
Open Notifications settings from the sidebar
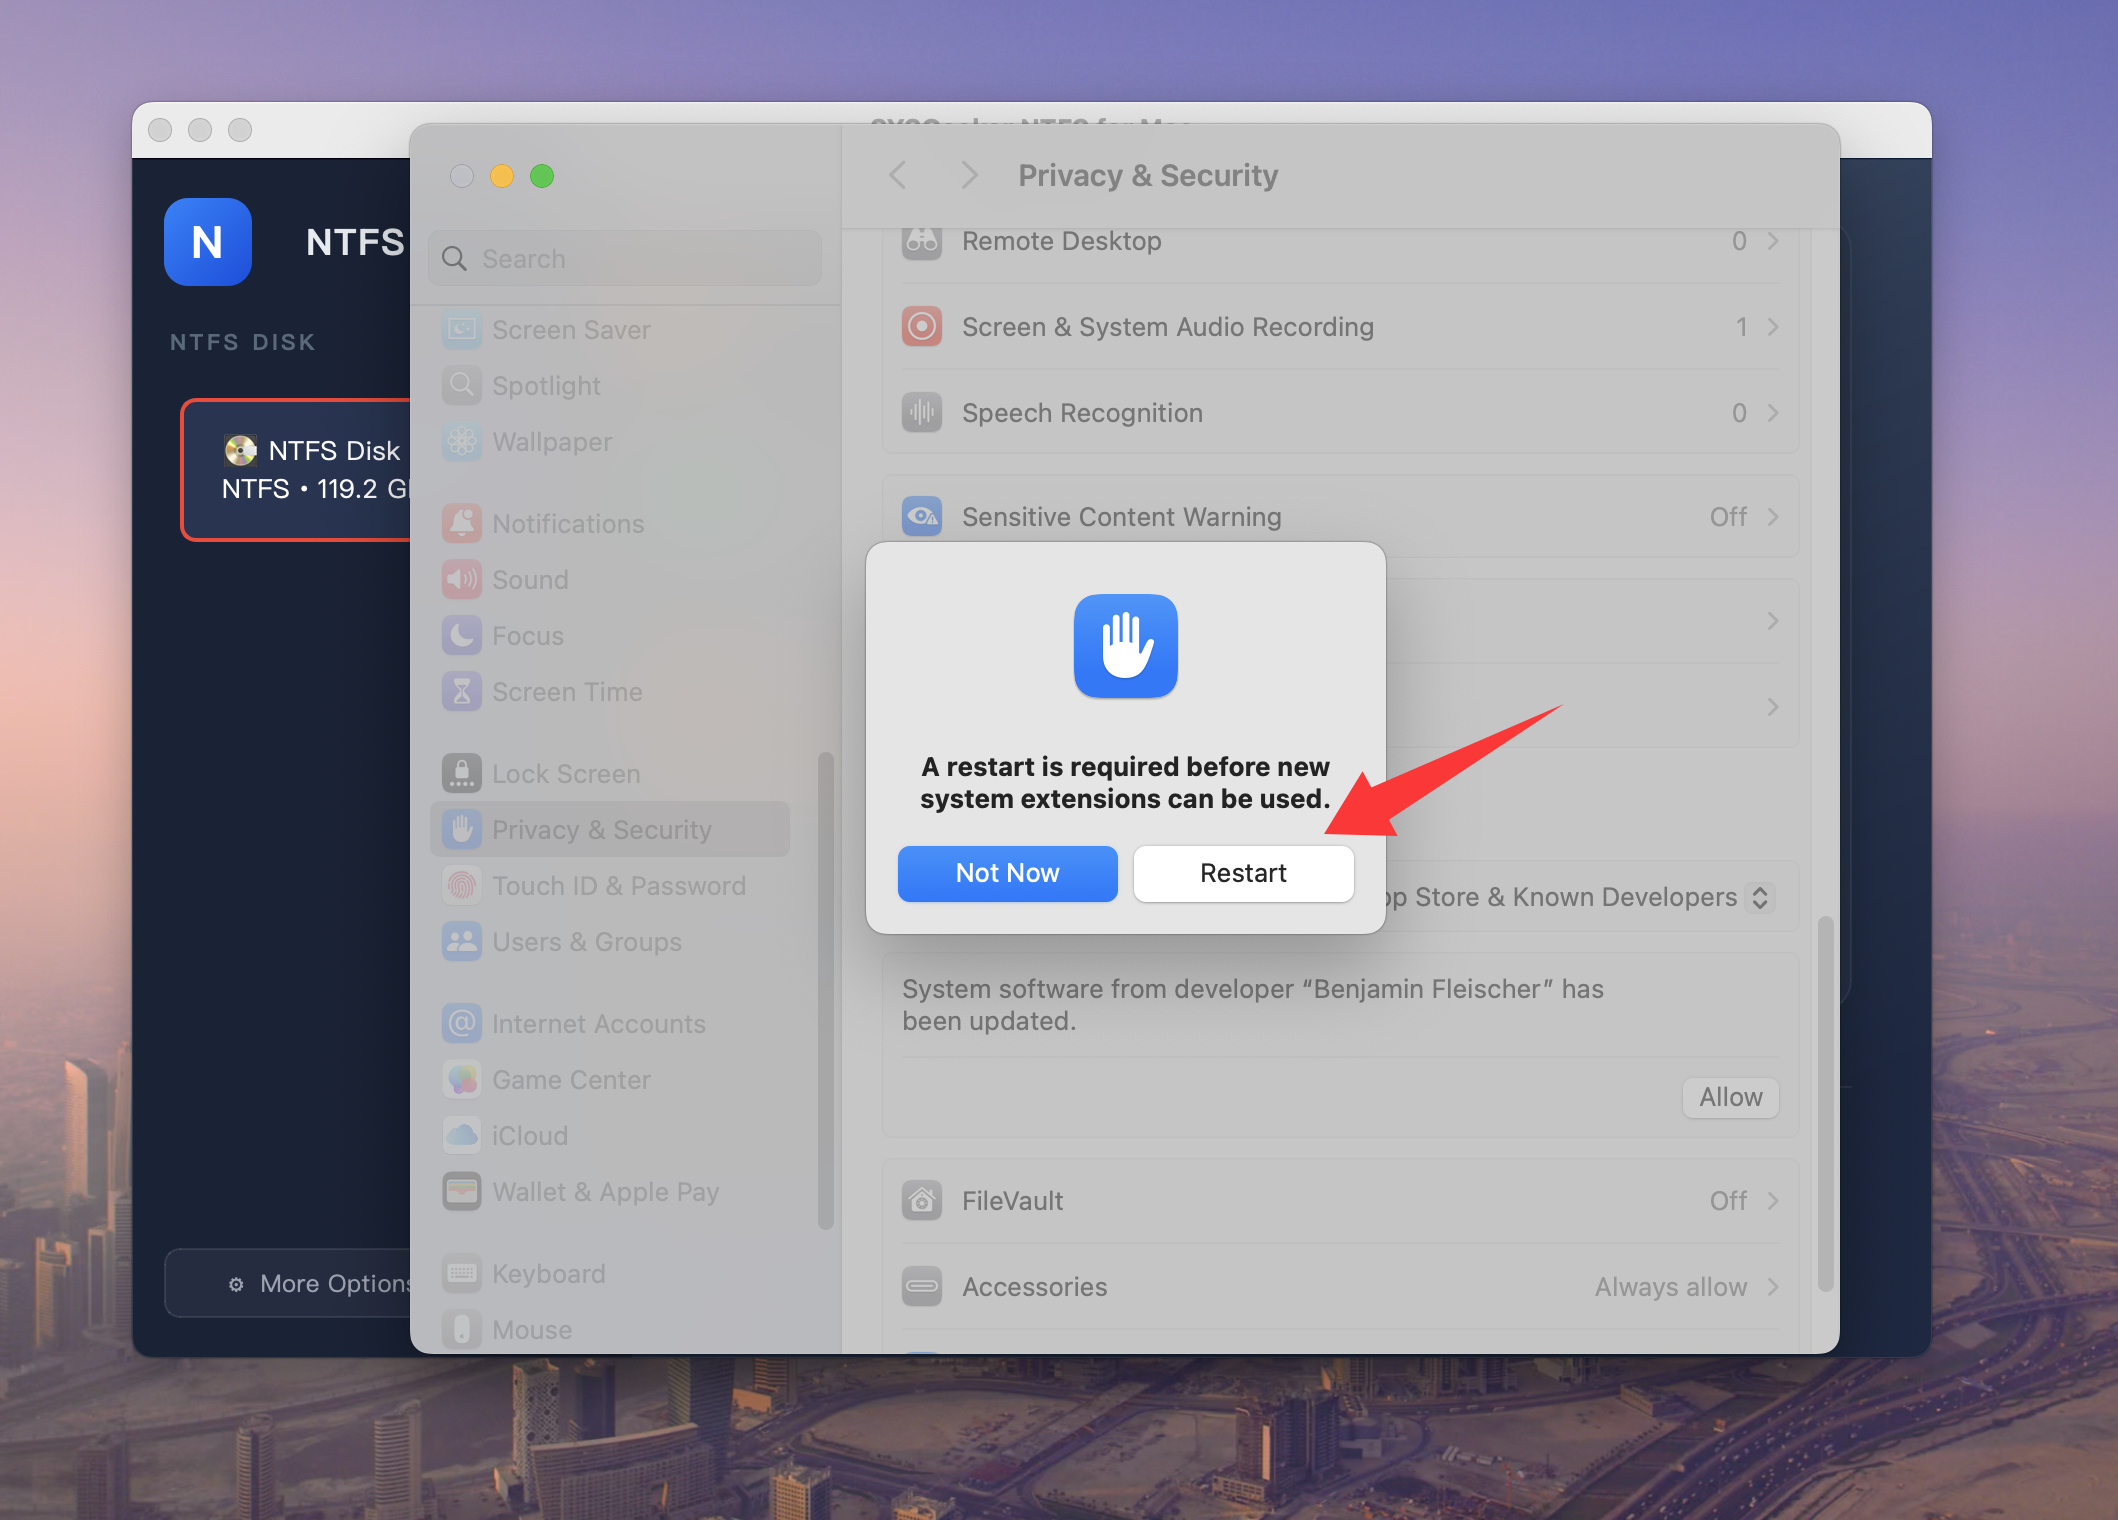[567, 523]
